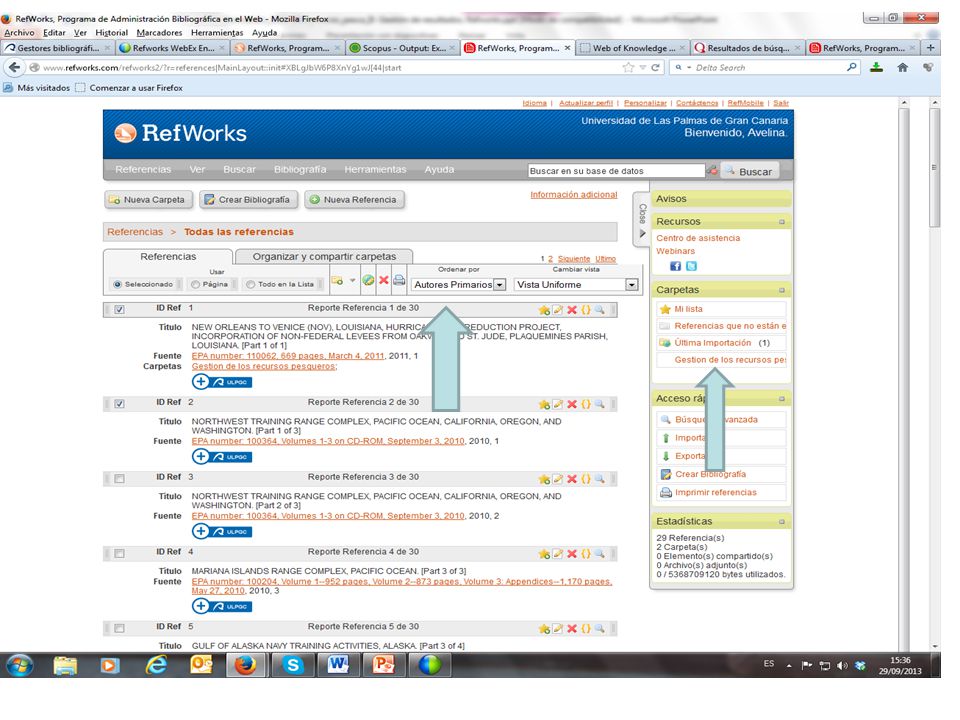
Task: Add reference 2 to My List star
Action: tap(544, 404)
